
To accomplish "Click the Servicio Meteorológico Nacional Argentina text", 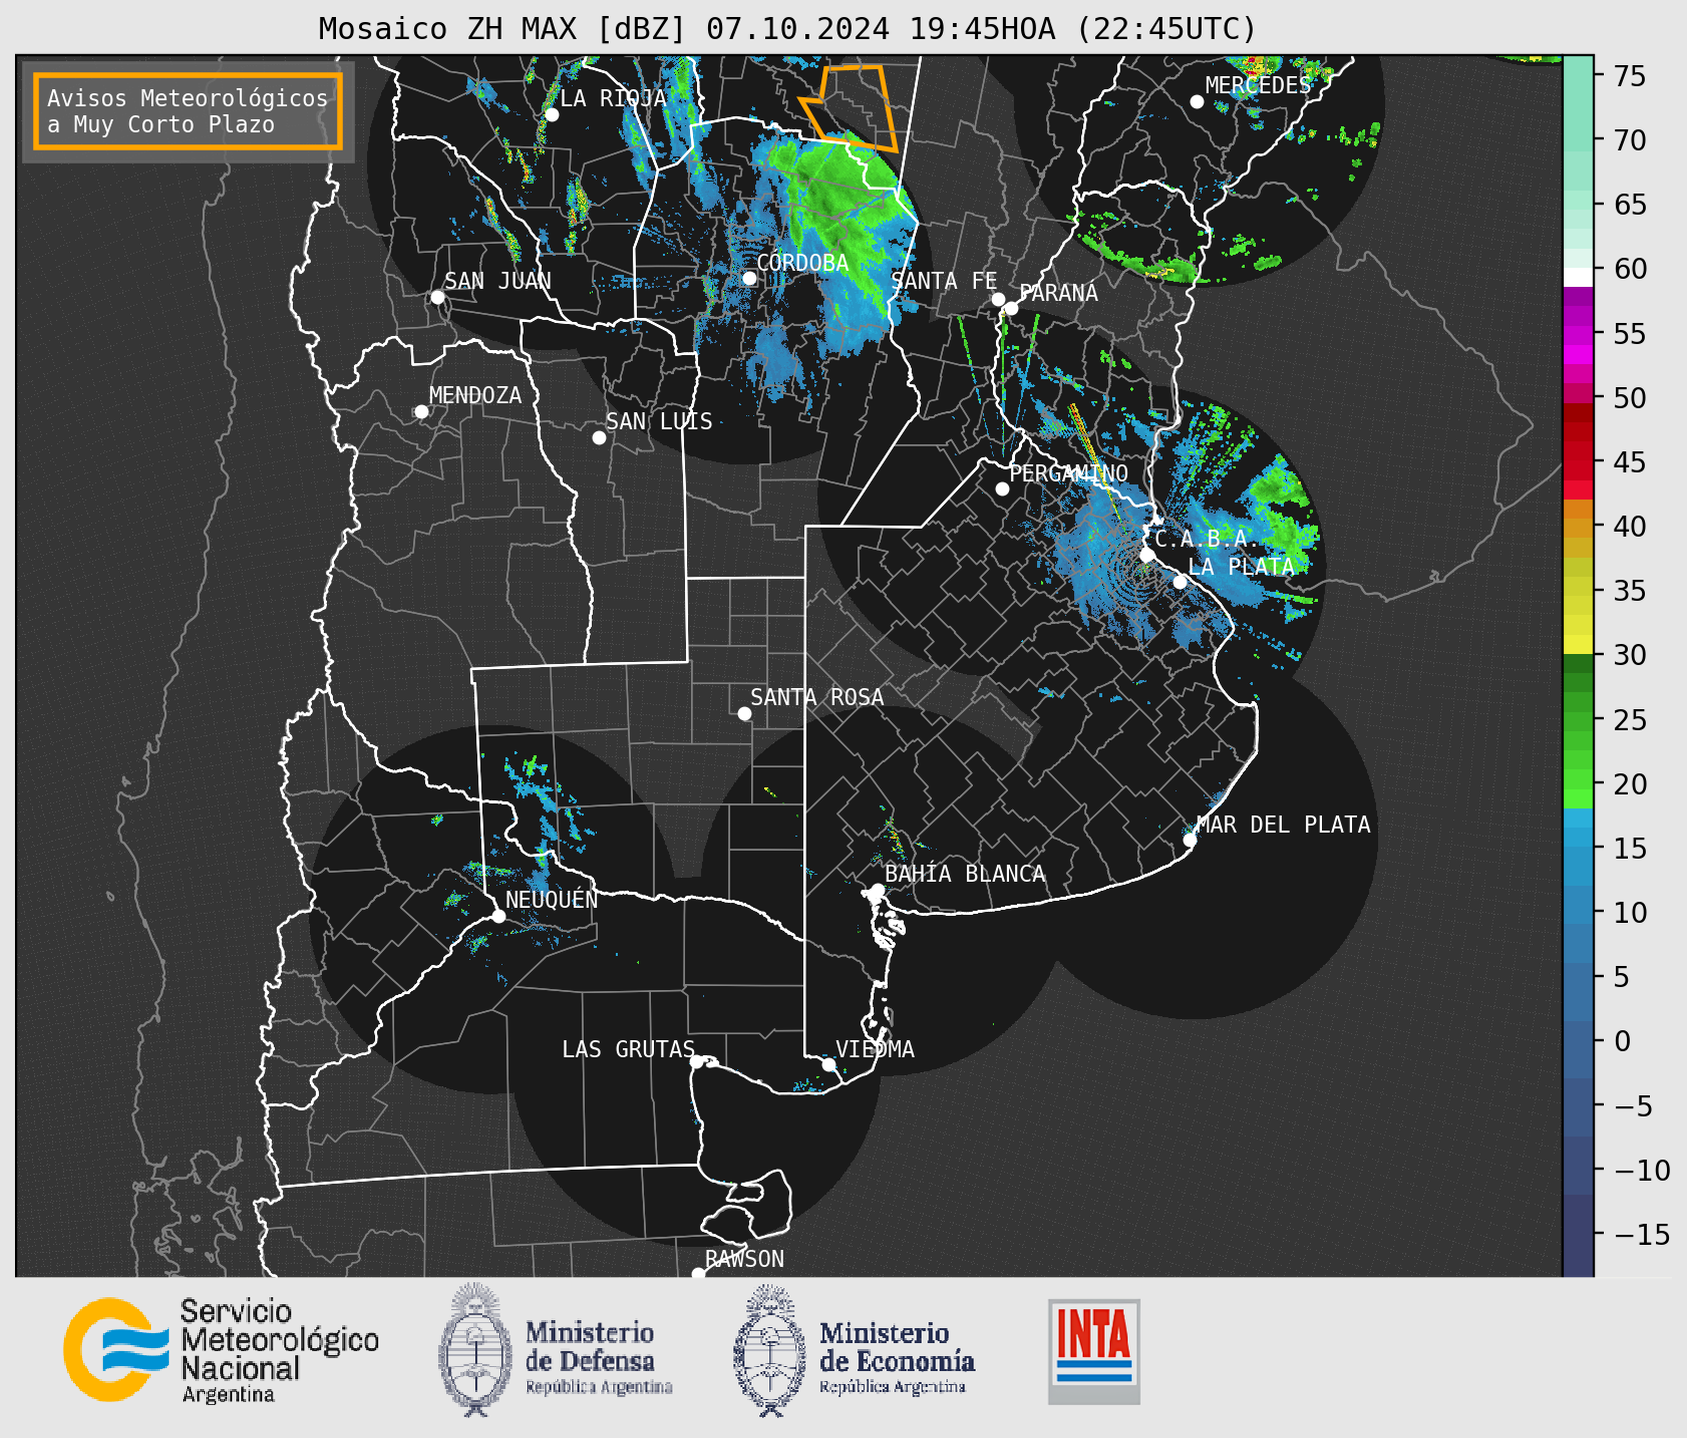I will point(279,1351).
